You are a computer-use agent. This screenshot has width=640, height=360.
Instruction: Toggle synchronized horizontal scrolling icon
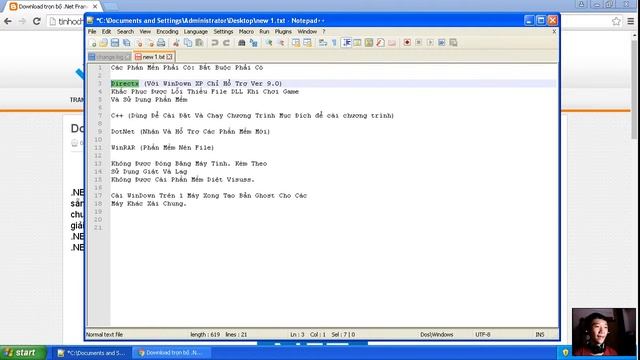point(307,43)
